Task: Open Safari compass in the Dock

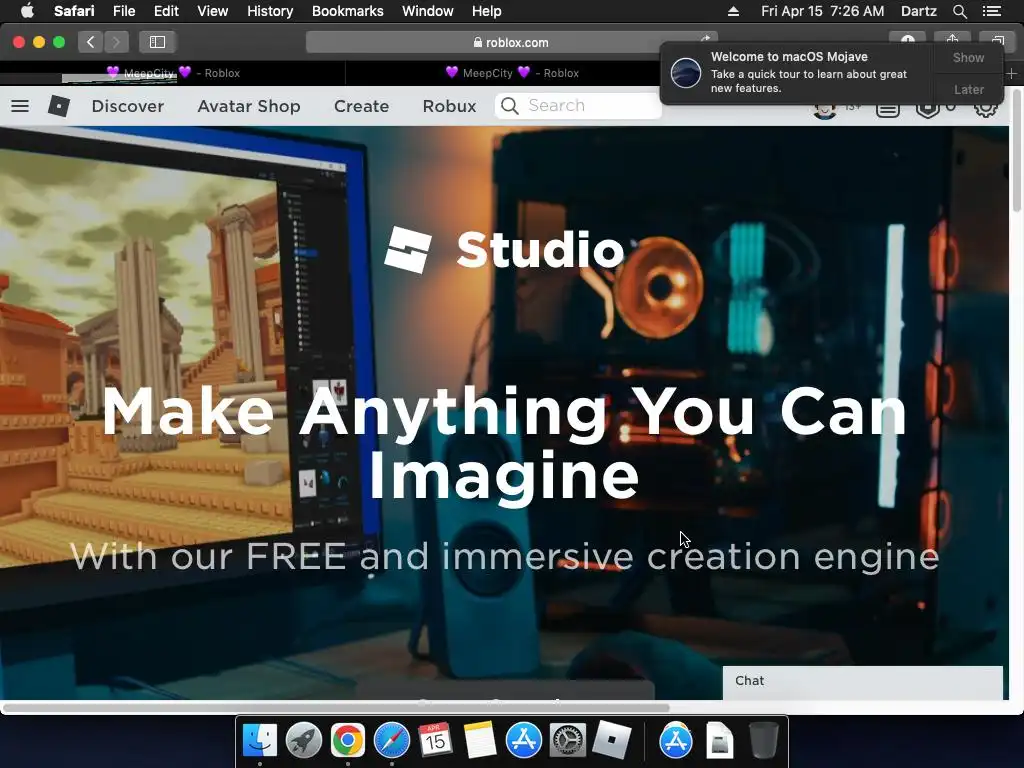Action: pyautogui.click(x=392, y=740)
